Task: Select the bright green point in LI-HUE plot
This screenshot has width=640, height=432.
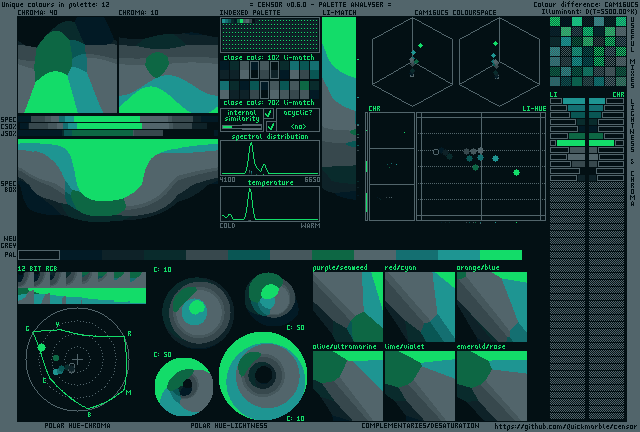Action: [517, 173]
